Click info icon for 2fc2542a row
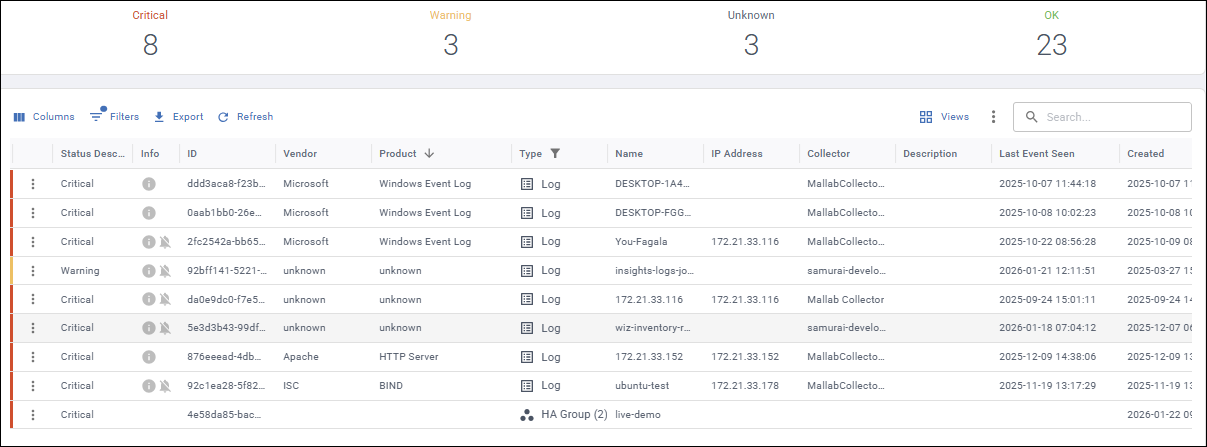 (x=149, y=242)
